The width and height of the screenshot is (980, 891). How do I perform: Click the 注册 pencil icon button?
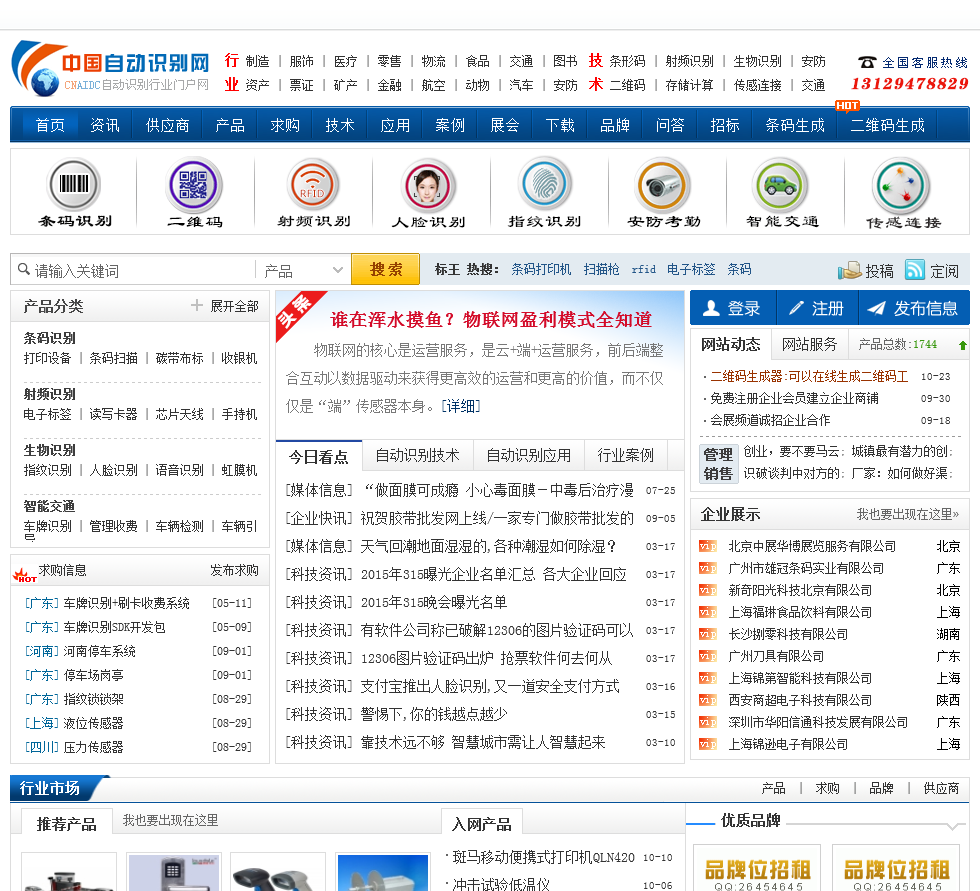pyautogui.click(x=817, y=308)
